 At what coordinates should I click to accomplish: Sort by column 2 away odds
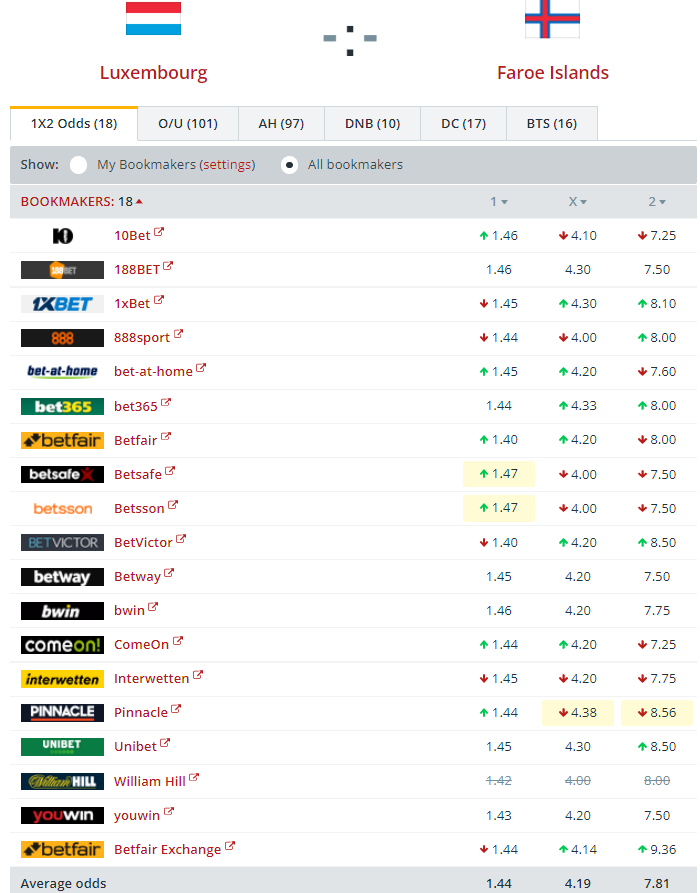click(x=656, y=202)
